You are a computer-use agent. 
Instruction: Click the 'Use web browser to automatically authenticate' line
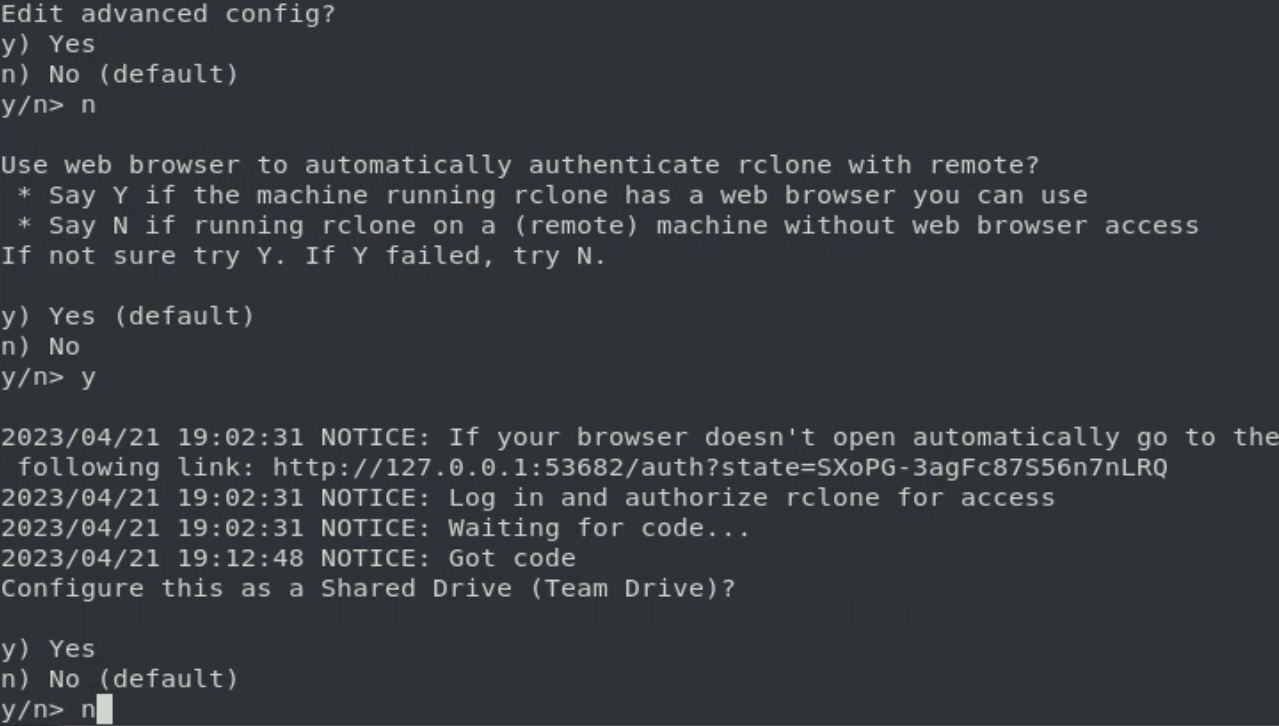click(520, 165)
